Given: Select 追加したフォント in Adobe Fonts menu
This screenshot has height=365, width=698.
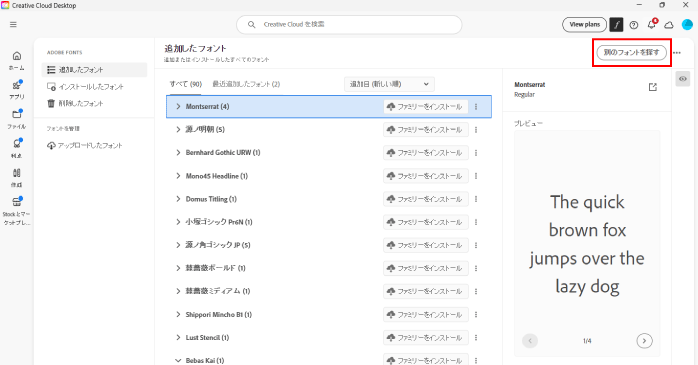Looking at the screenshot, I should pos(94,70).
